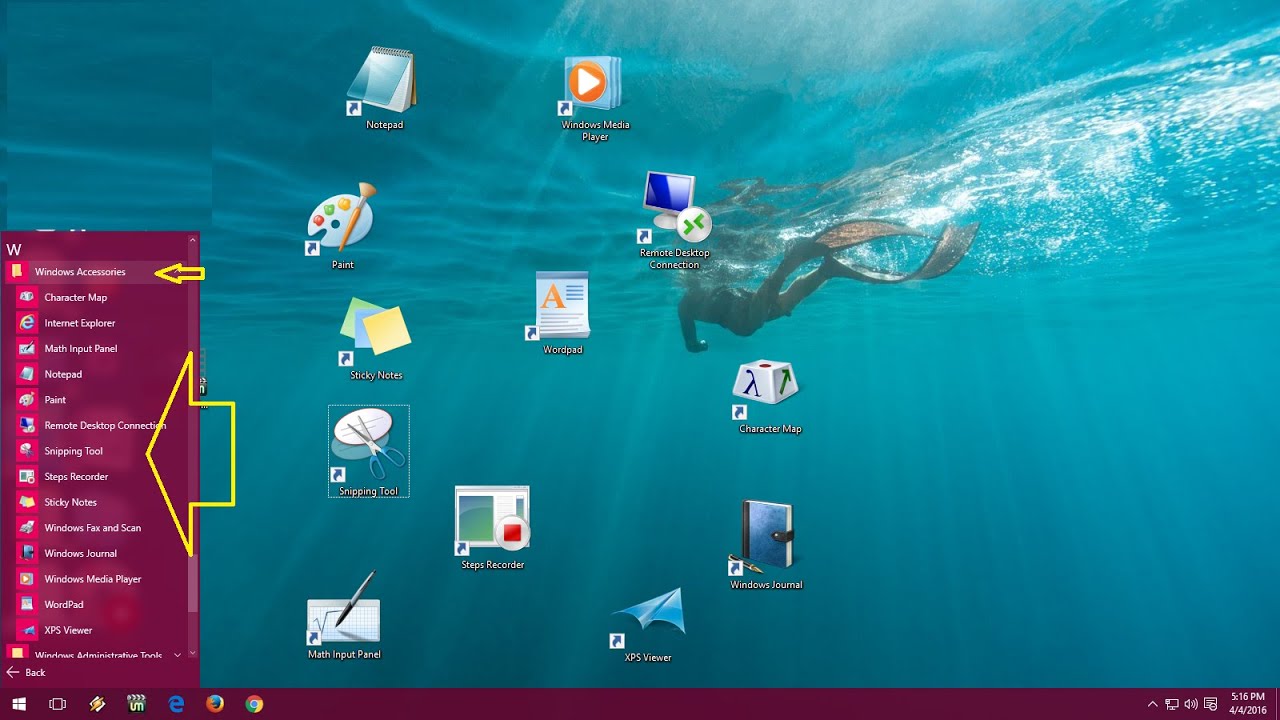
Task: Open Task View from the taskbar
Action: pyautogui.click(x=57, y=704)
